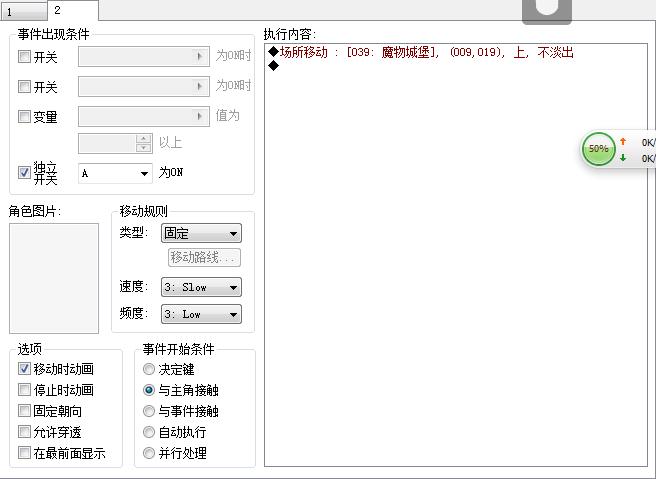Image resolution: width=656 pixels, height=479 pixels.
Task: Click the 执行内容 label
Action: pyautogui.click(x=290, y=34)
